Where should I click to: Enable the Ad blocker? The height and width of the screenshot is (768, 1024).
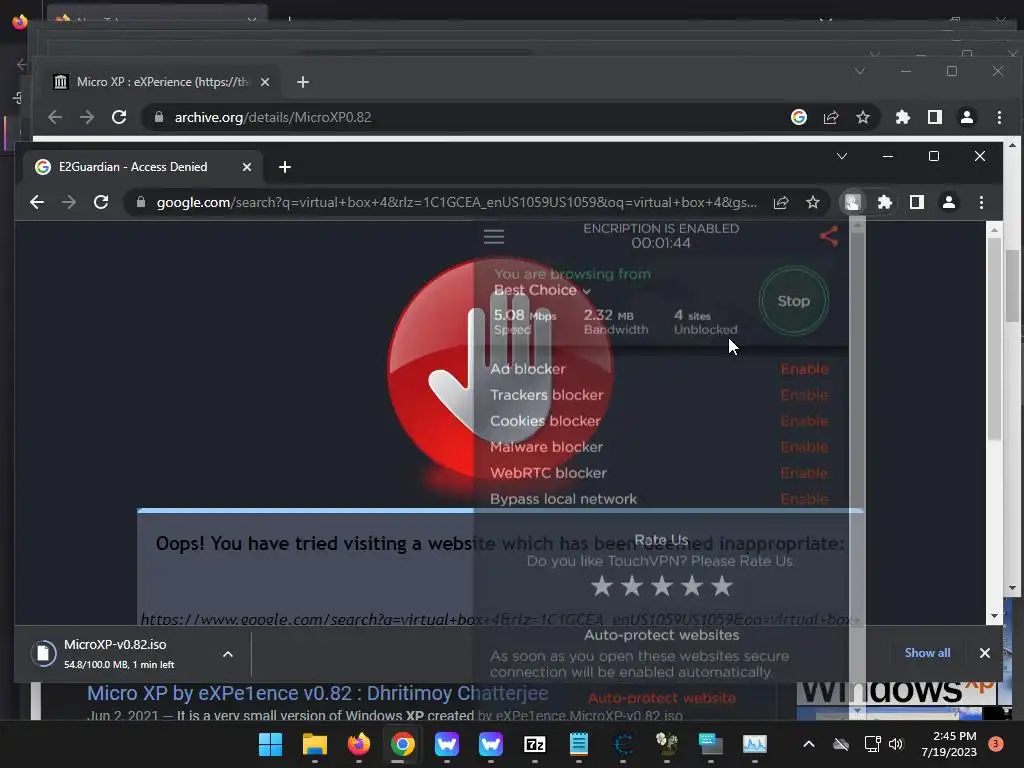tap(804, 369)
